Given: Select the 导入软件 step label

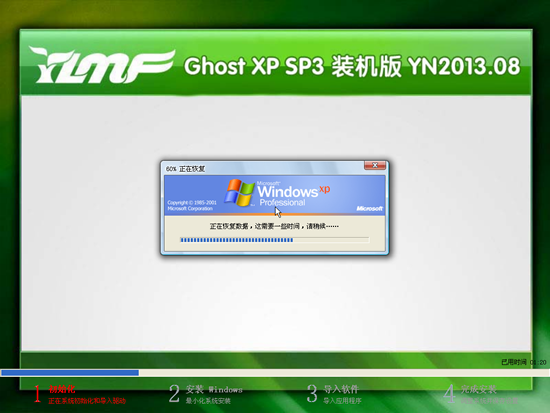Looking at the screenshot, I should (341, 389).
